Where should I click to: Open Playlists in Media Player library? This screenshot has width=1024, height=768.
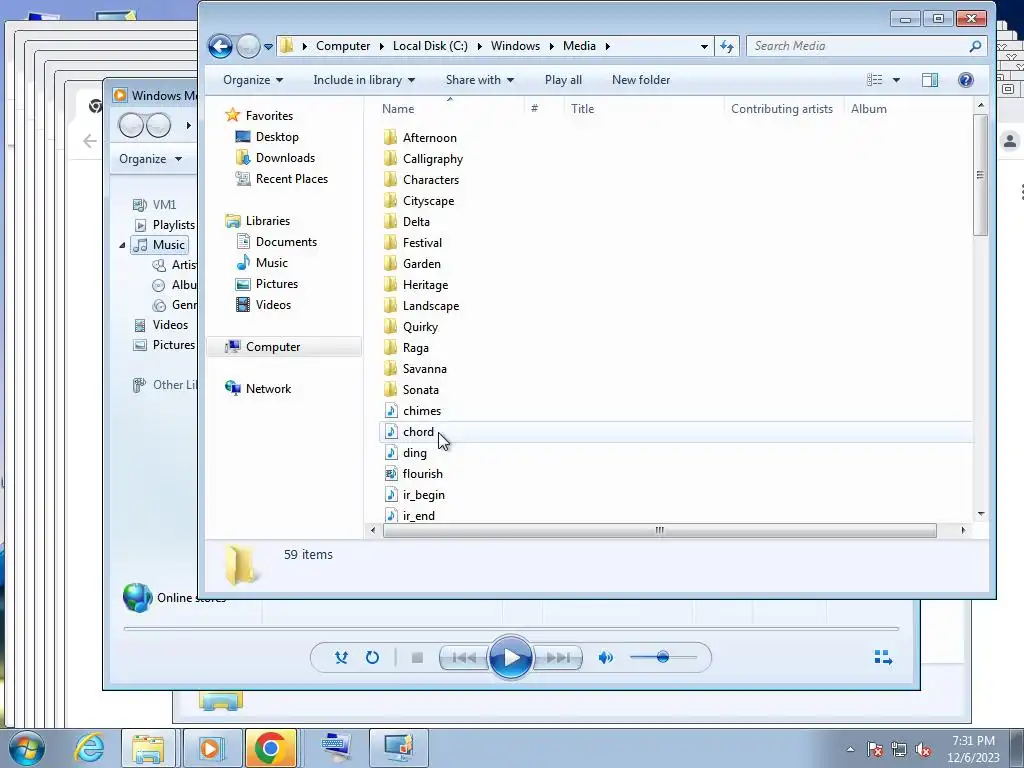(x=173, y=225)
